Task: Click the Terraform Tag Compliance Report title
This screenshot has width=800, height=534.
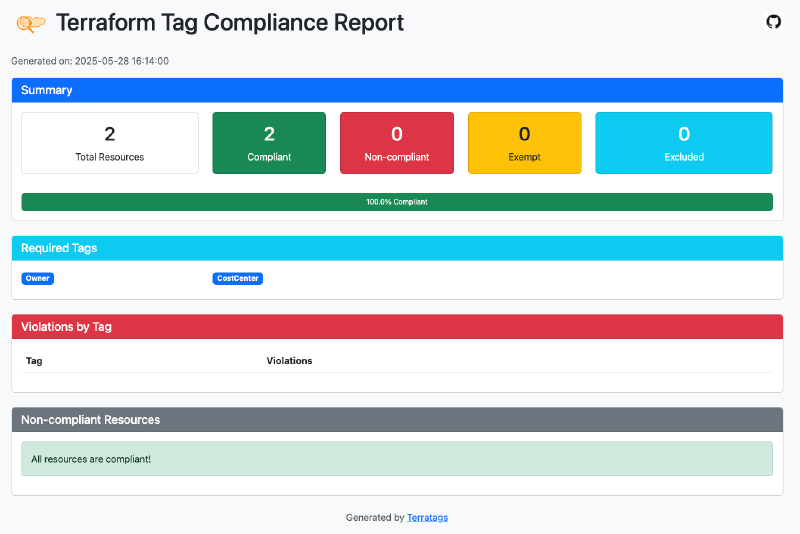Action: tap(230, 23)
